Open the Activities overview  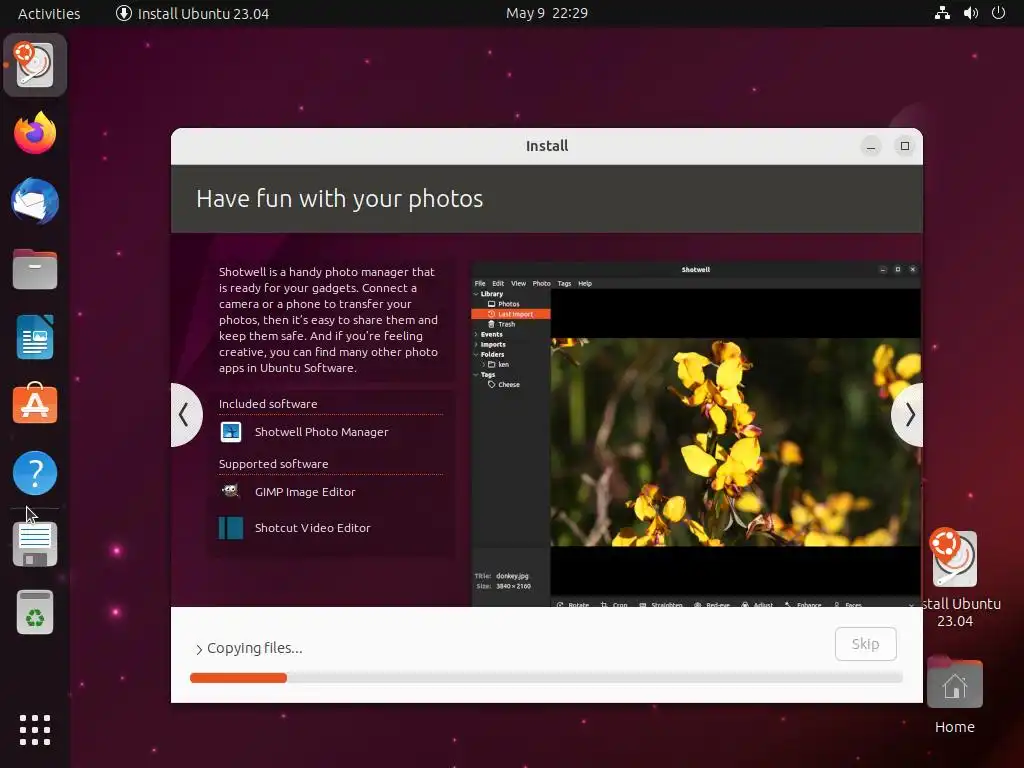(x=49, y=13)
